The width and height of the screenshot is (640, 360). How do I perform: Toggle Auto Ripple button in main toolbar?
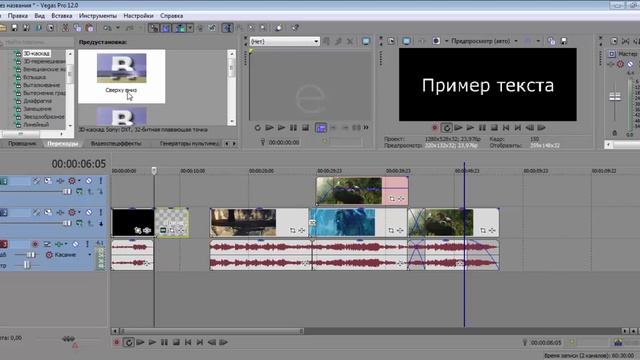point(180,28)
